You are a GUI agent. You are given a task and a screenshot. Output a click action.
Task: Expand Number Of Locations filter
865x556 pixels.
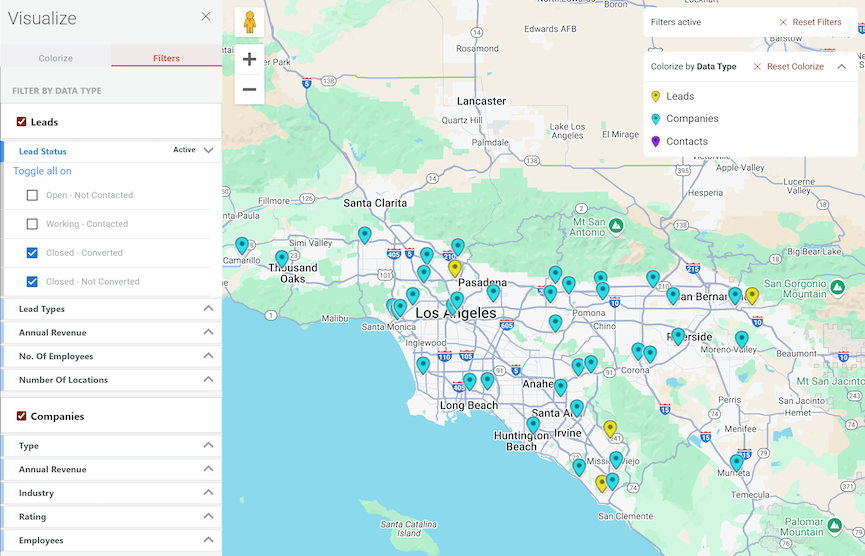click(208, 379)
